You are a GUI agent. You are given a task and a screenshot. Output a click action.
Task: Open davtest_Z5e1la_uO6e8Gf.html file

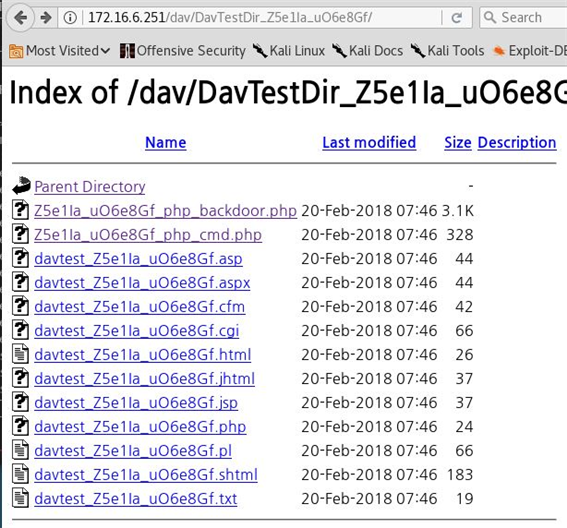point(143,354)
